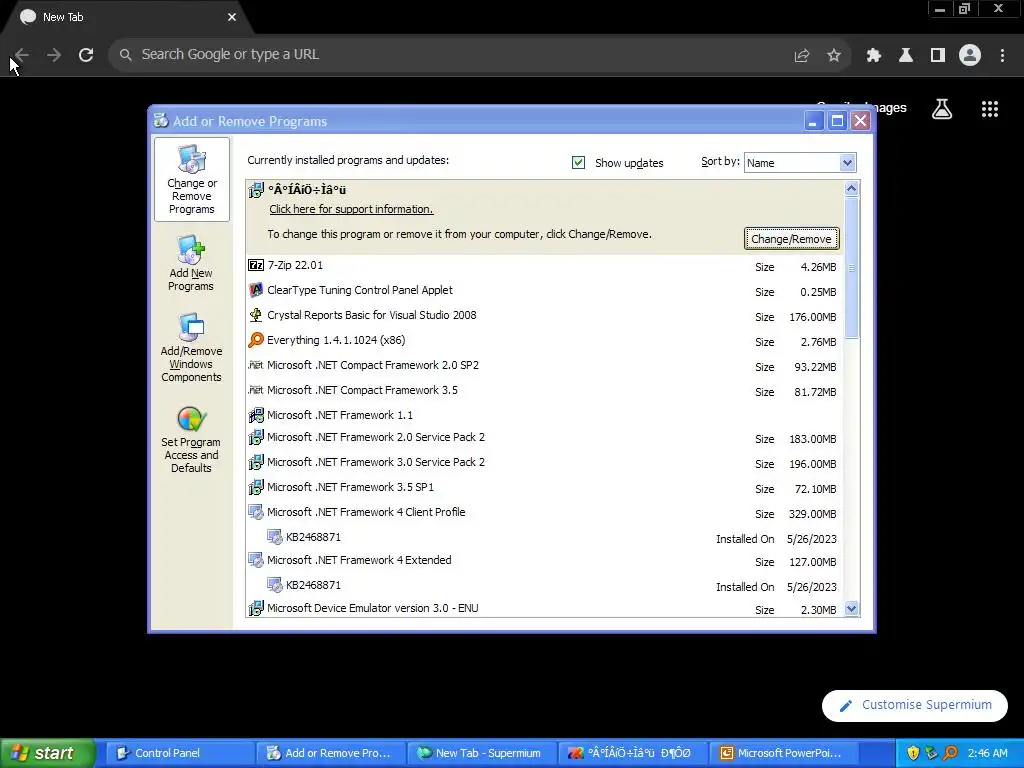The height and width of the screenshot is (768, 1024).
Task: Close the New Tab browser tab
Action: tap(232, 18)
